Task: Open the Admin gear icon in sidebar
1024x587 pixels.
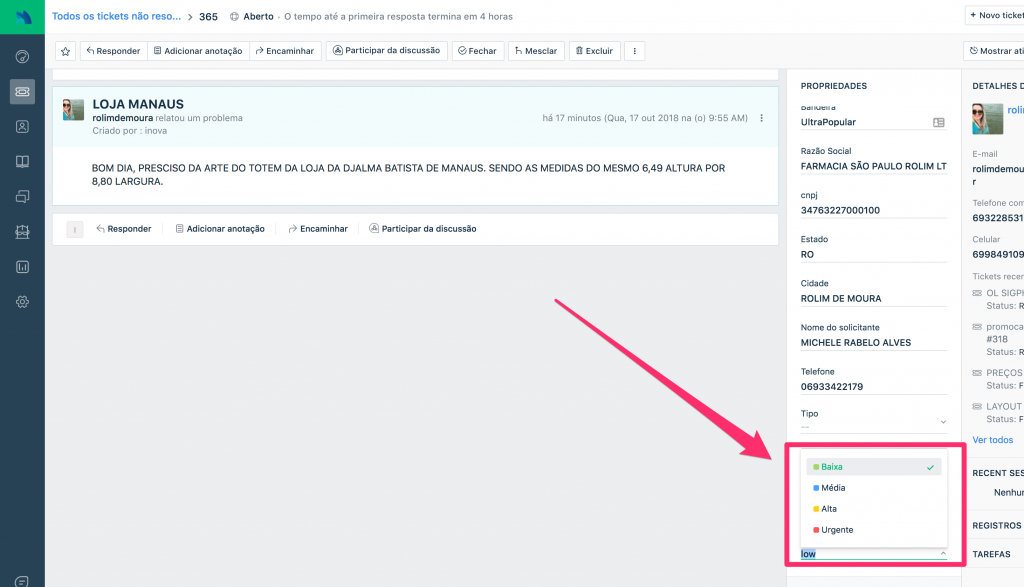Action: coord(22,302)
